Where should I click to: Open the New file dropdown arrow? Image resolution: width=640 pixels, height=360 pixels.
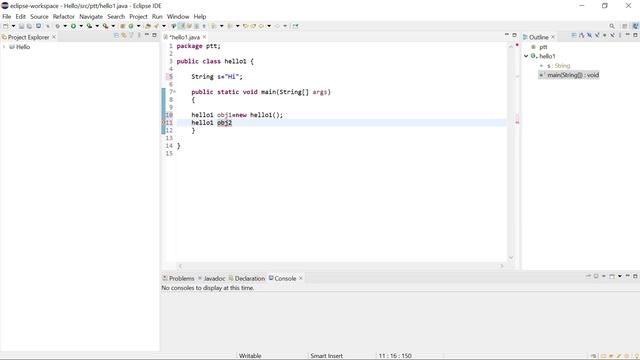coord(13,26)
